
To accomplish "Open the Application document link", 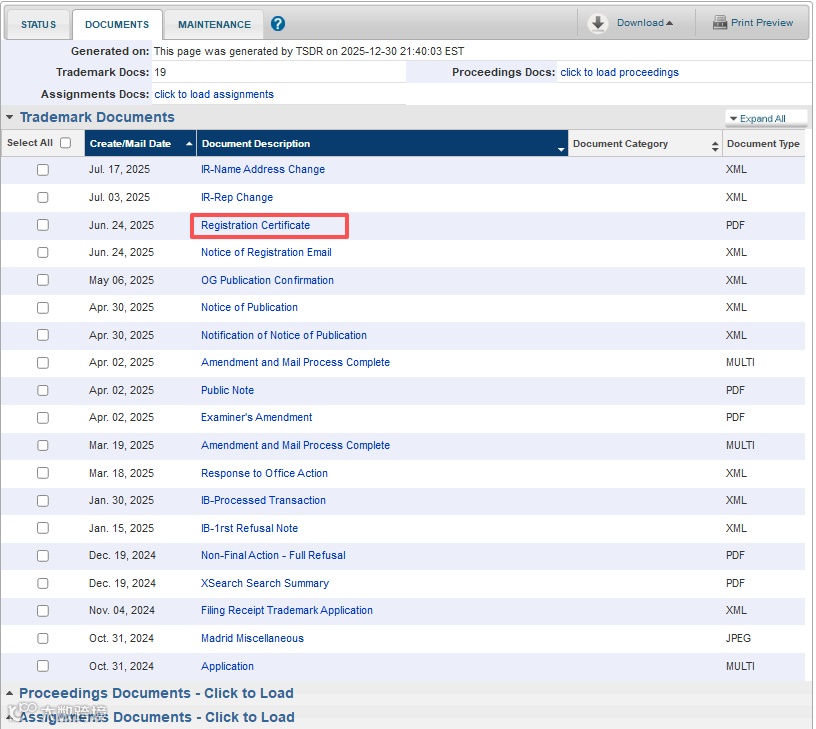I will tap(227, 666).
